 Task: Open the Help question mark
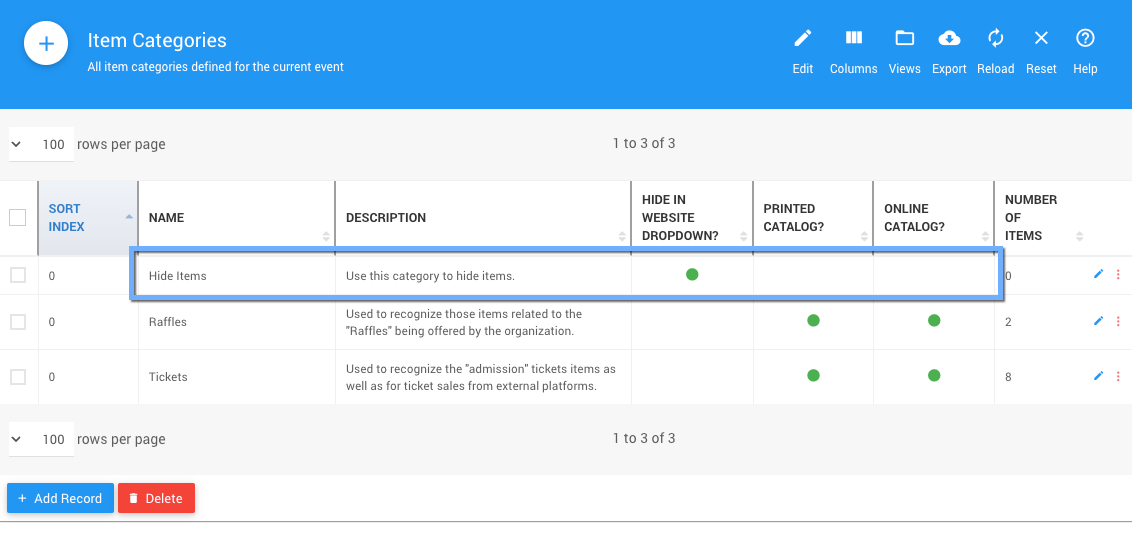[1085, 50]
